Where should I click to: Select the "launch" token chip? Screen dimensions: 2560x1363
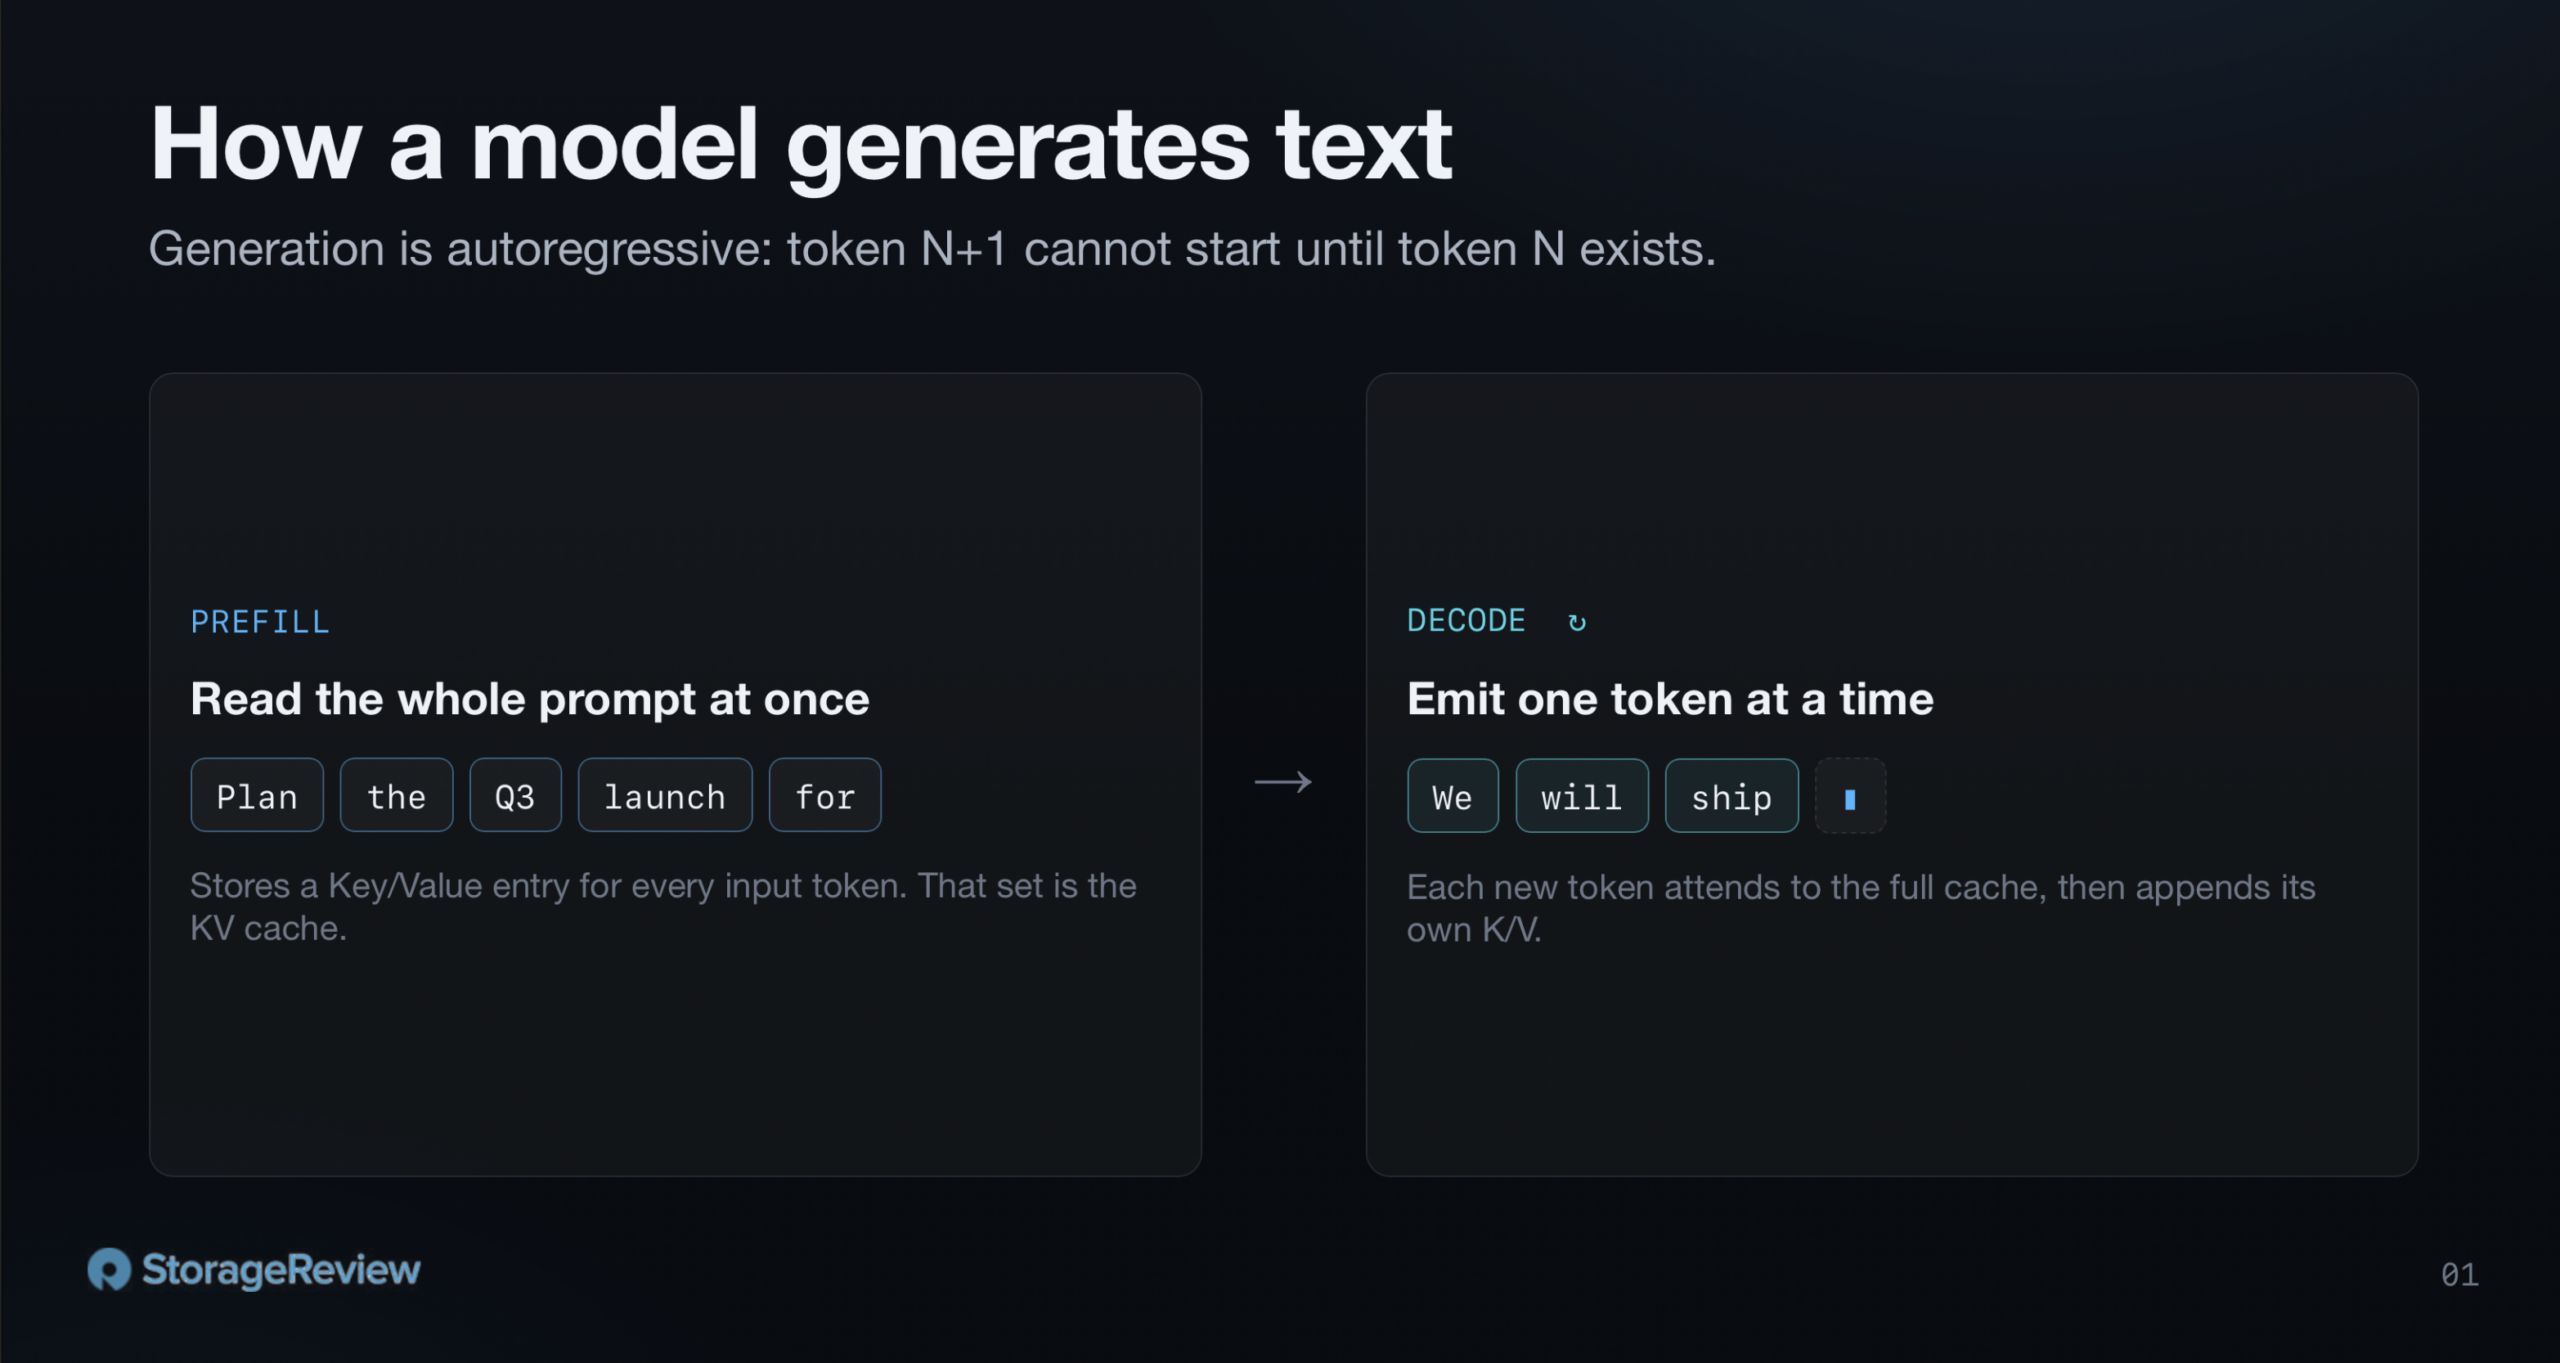coord(665,795)
